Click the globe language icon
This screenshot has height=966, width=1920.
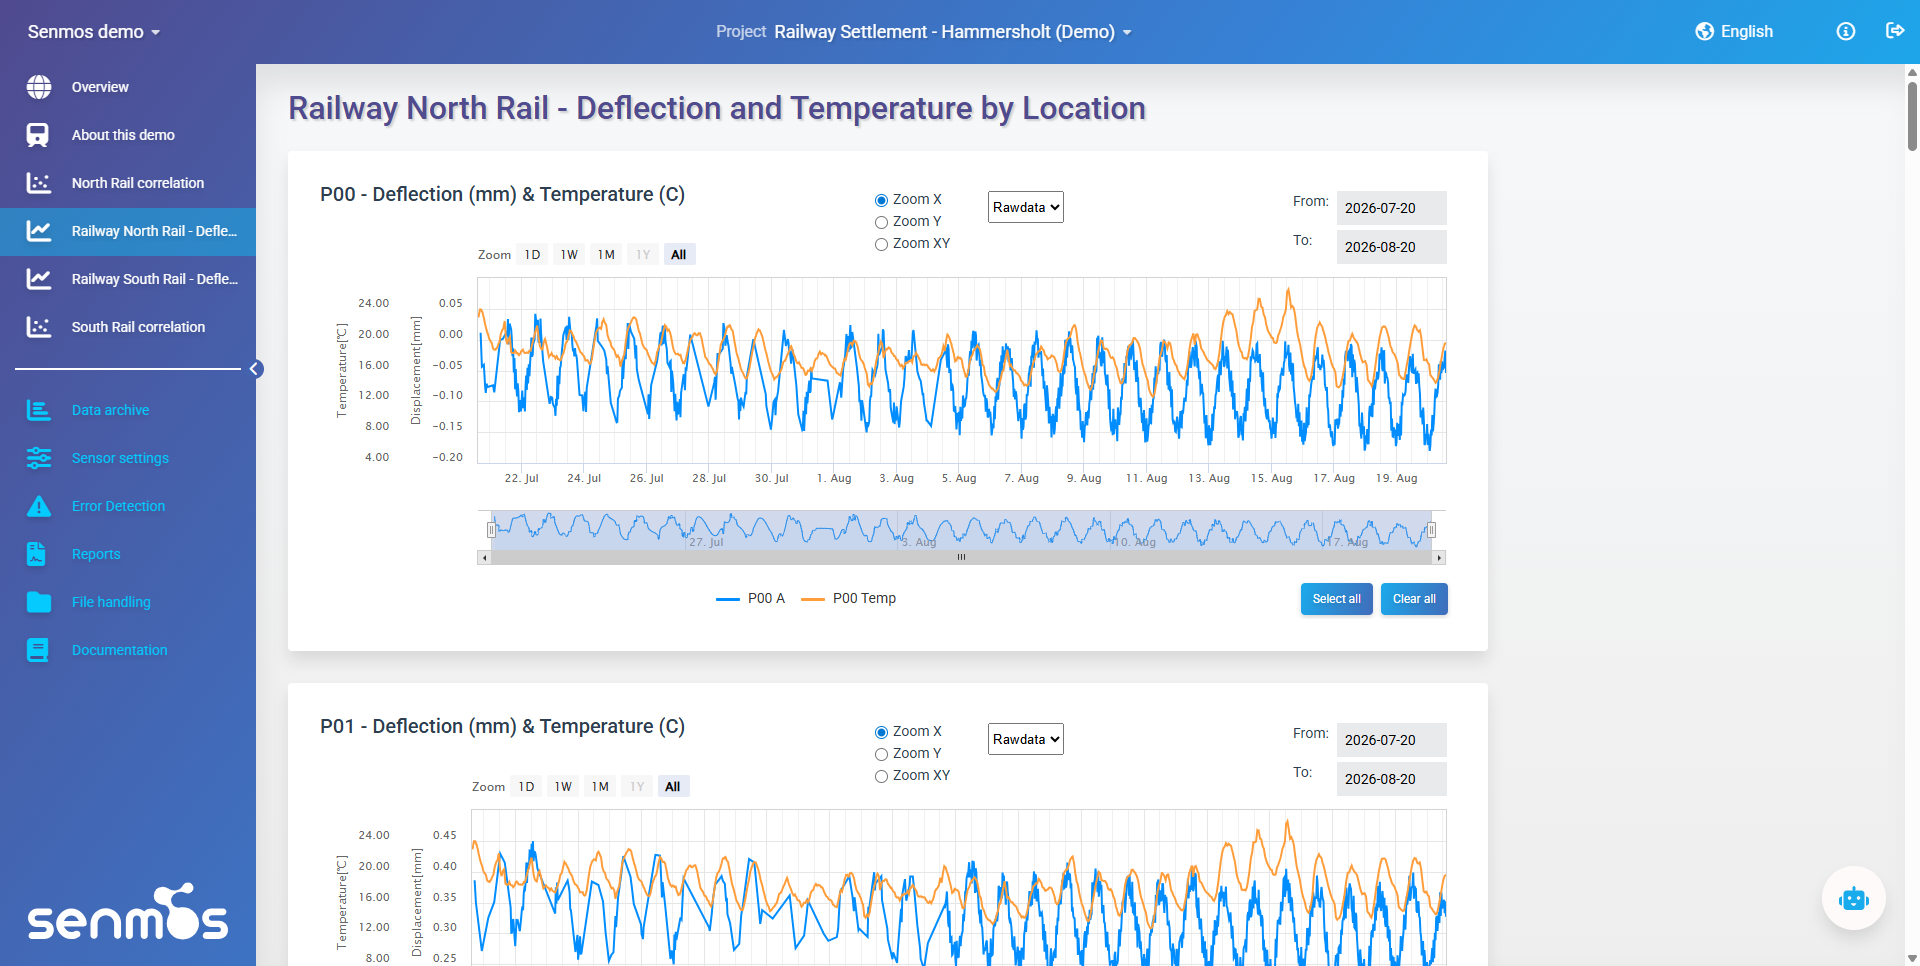[1705, 32]
